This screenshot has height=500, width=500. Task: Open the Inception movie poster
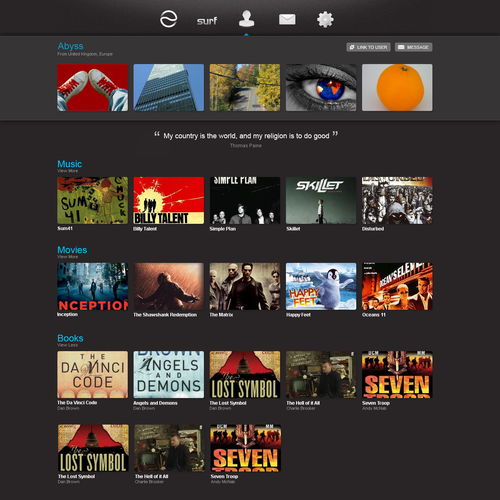93,286
